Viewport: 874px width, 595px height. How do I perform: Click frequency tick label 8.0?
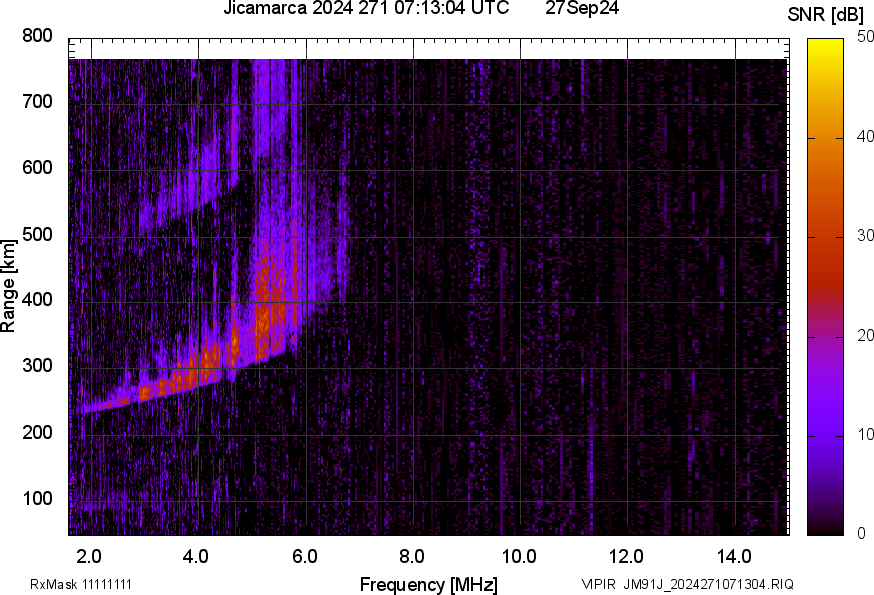pos(411,556)
